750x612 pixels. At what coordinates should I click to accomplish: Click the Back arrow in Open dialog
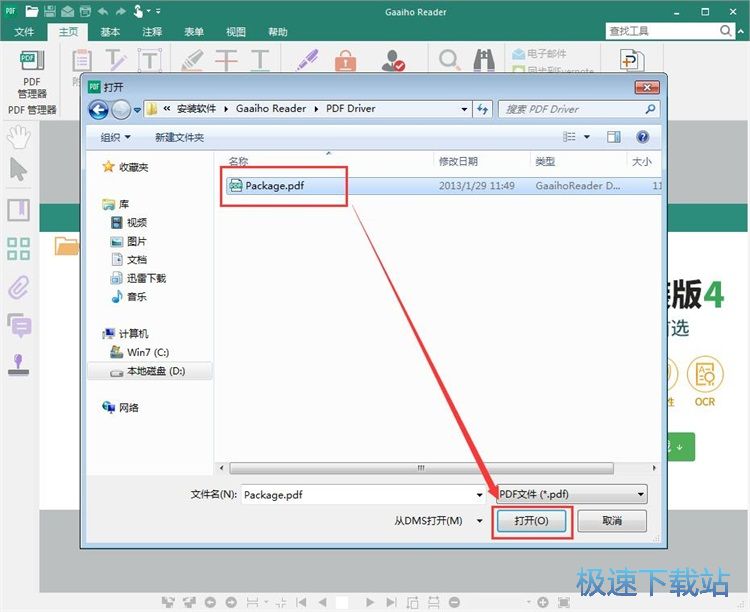99,110
